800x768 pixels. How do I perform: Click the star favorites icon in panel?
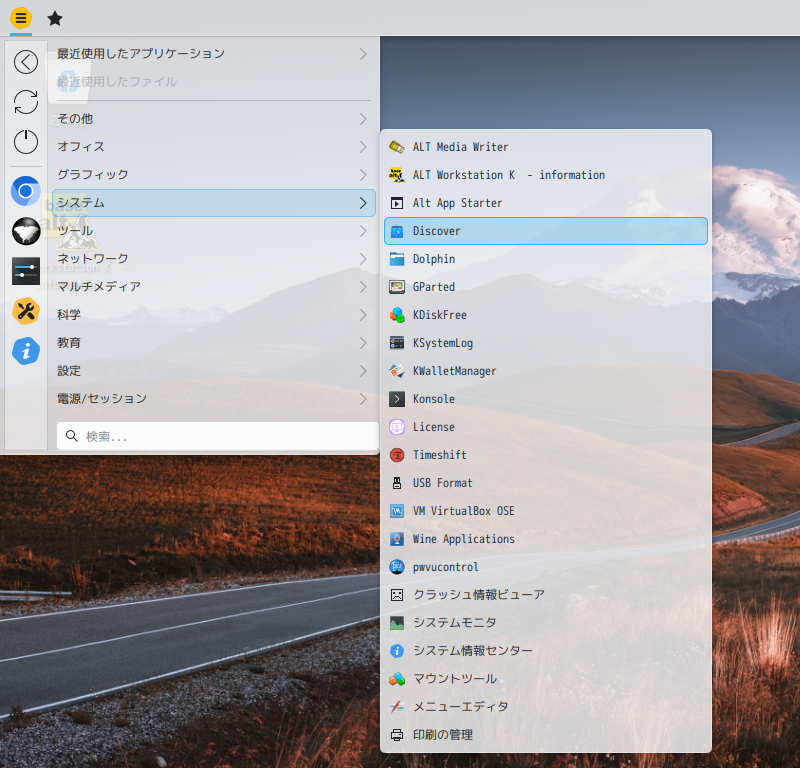[x=55, y=19]
